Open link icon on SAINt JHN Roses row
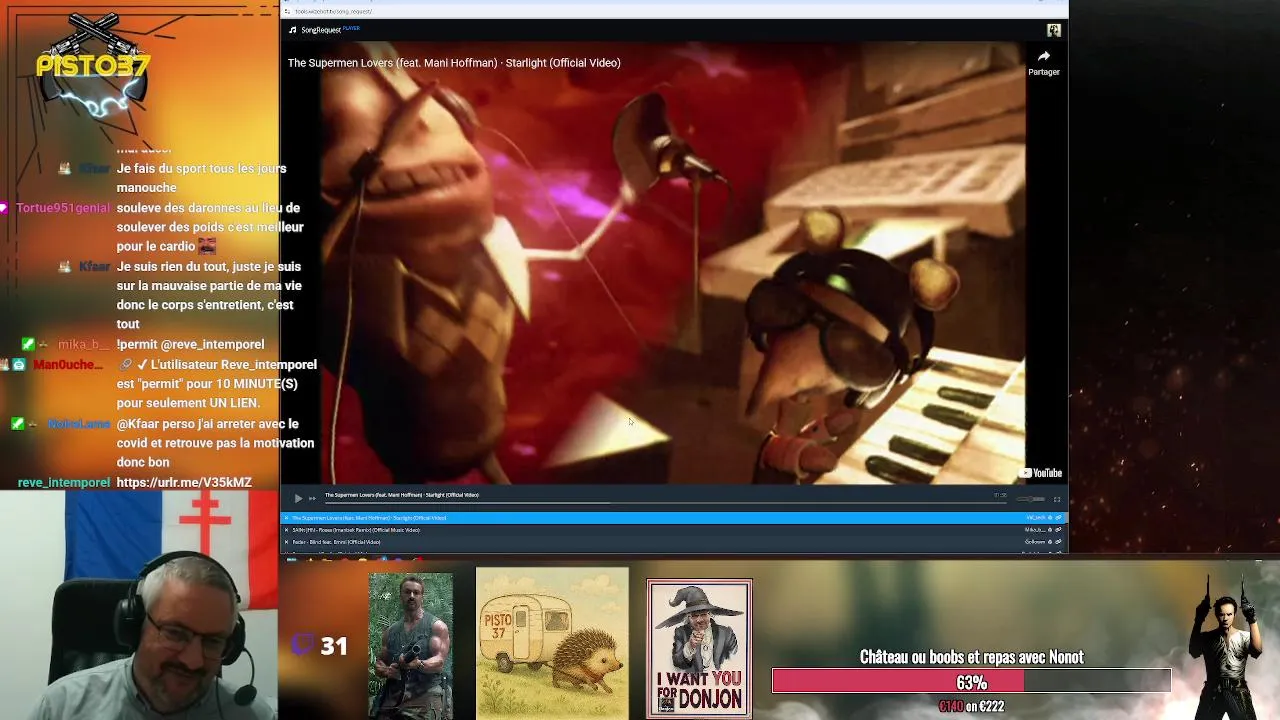This screenshot has width=1280, height=720. pos(1058,530)
